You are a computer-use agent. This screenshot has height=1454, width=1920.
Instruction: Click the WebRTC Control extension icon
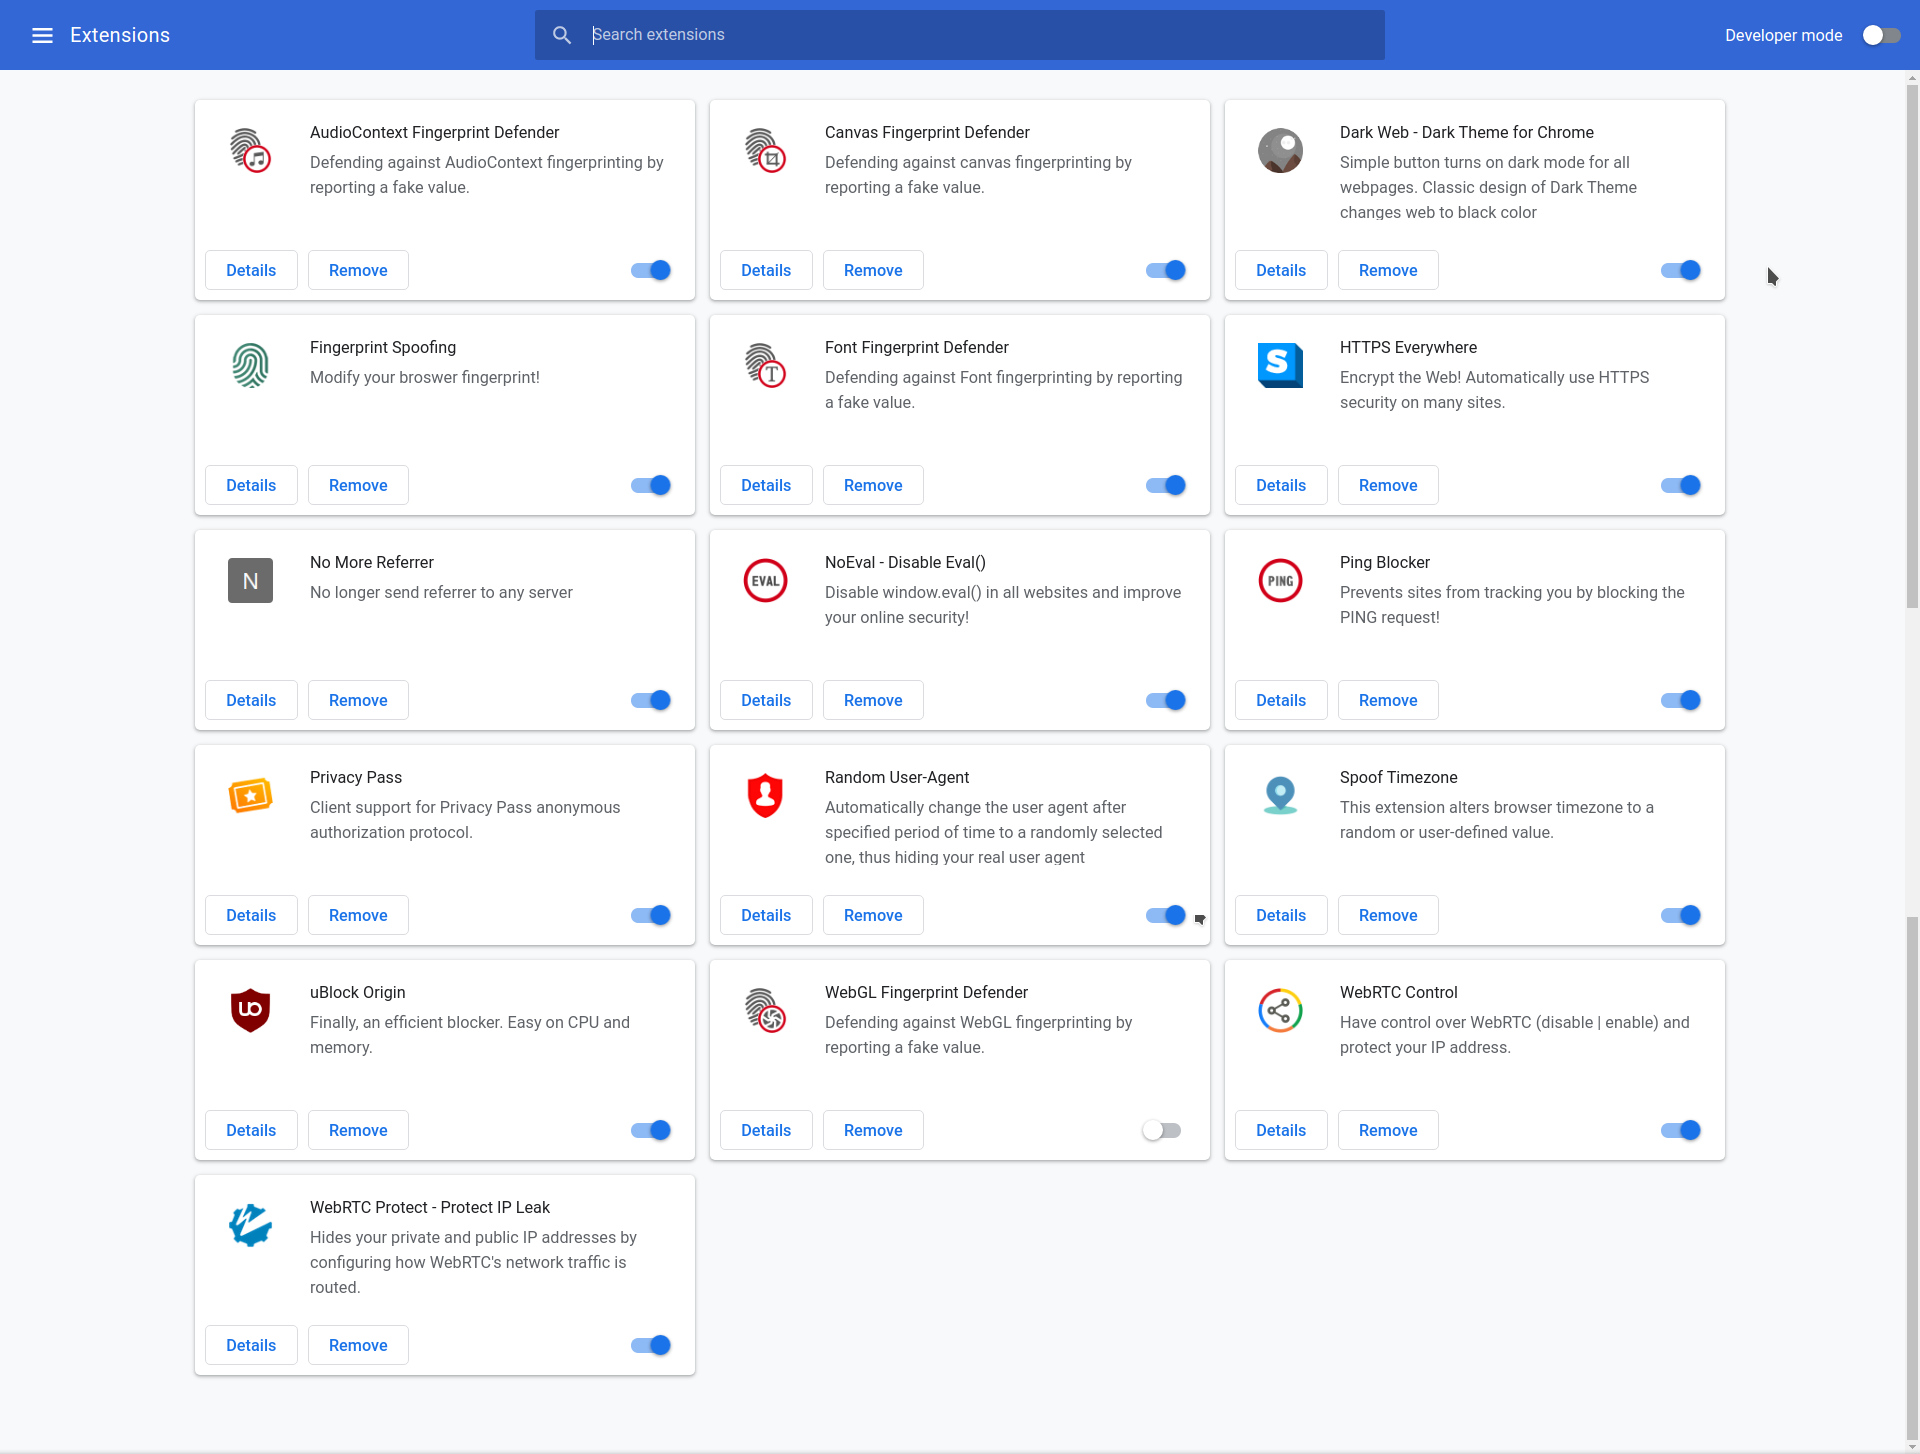(x=1280, y=1010)
